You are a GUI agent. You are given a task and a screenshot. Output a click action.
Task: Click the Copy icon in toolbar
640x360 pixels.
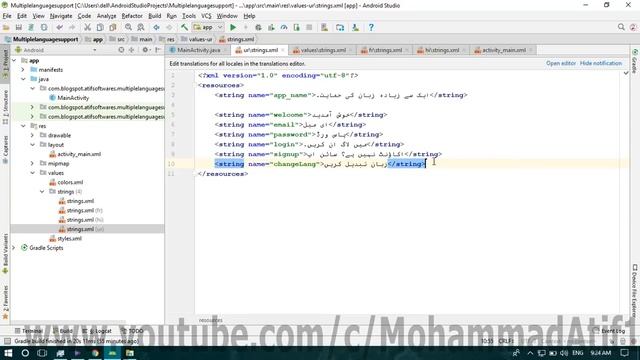[x=100, y=27]
